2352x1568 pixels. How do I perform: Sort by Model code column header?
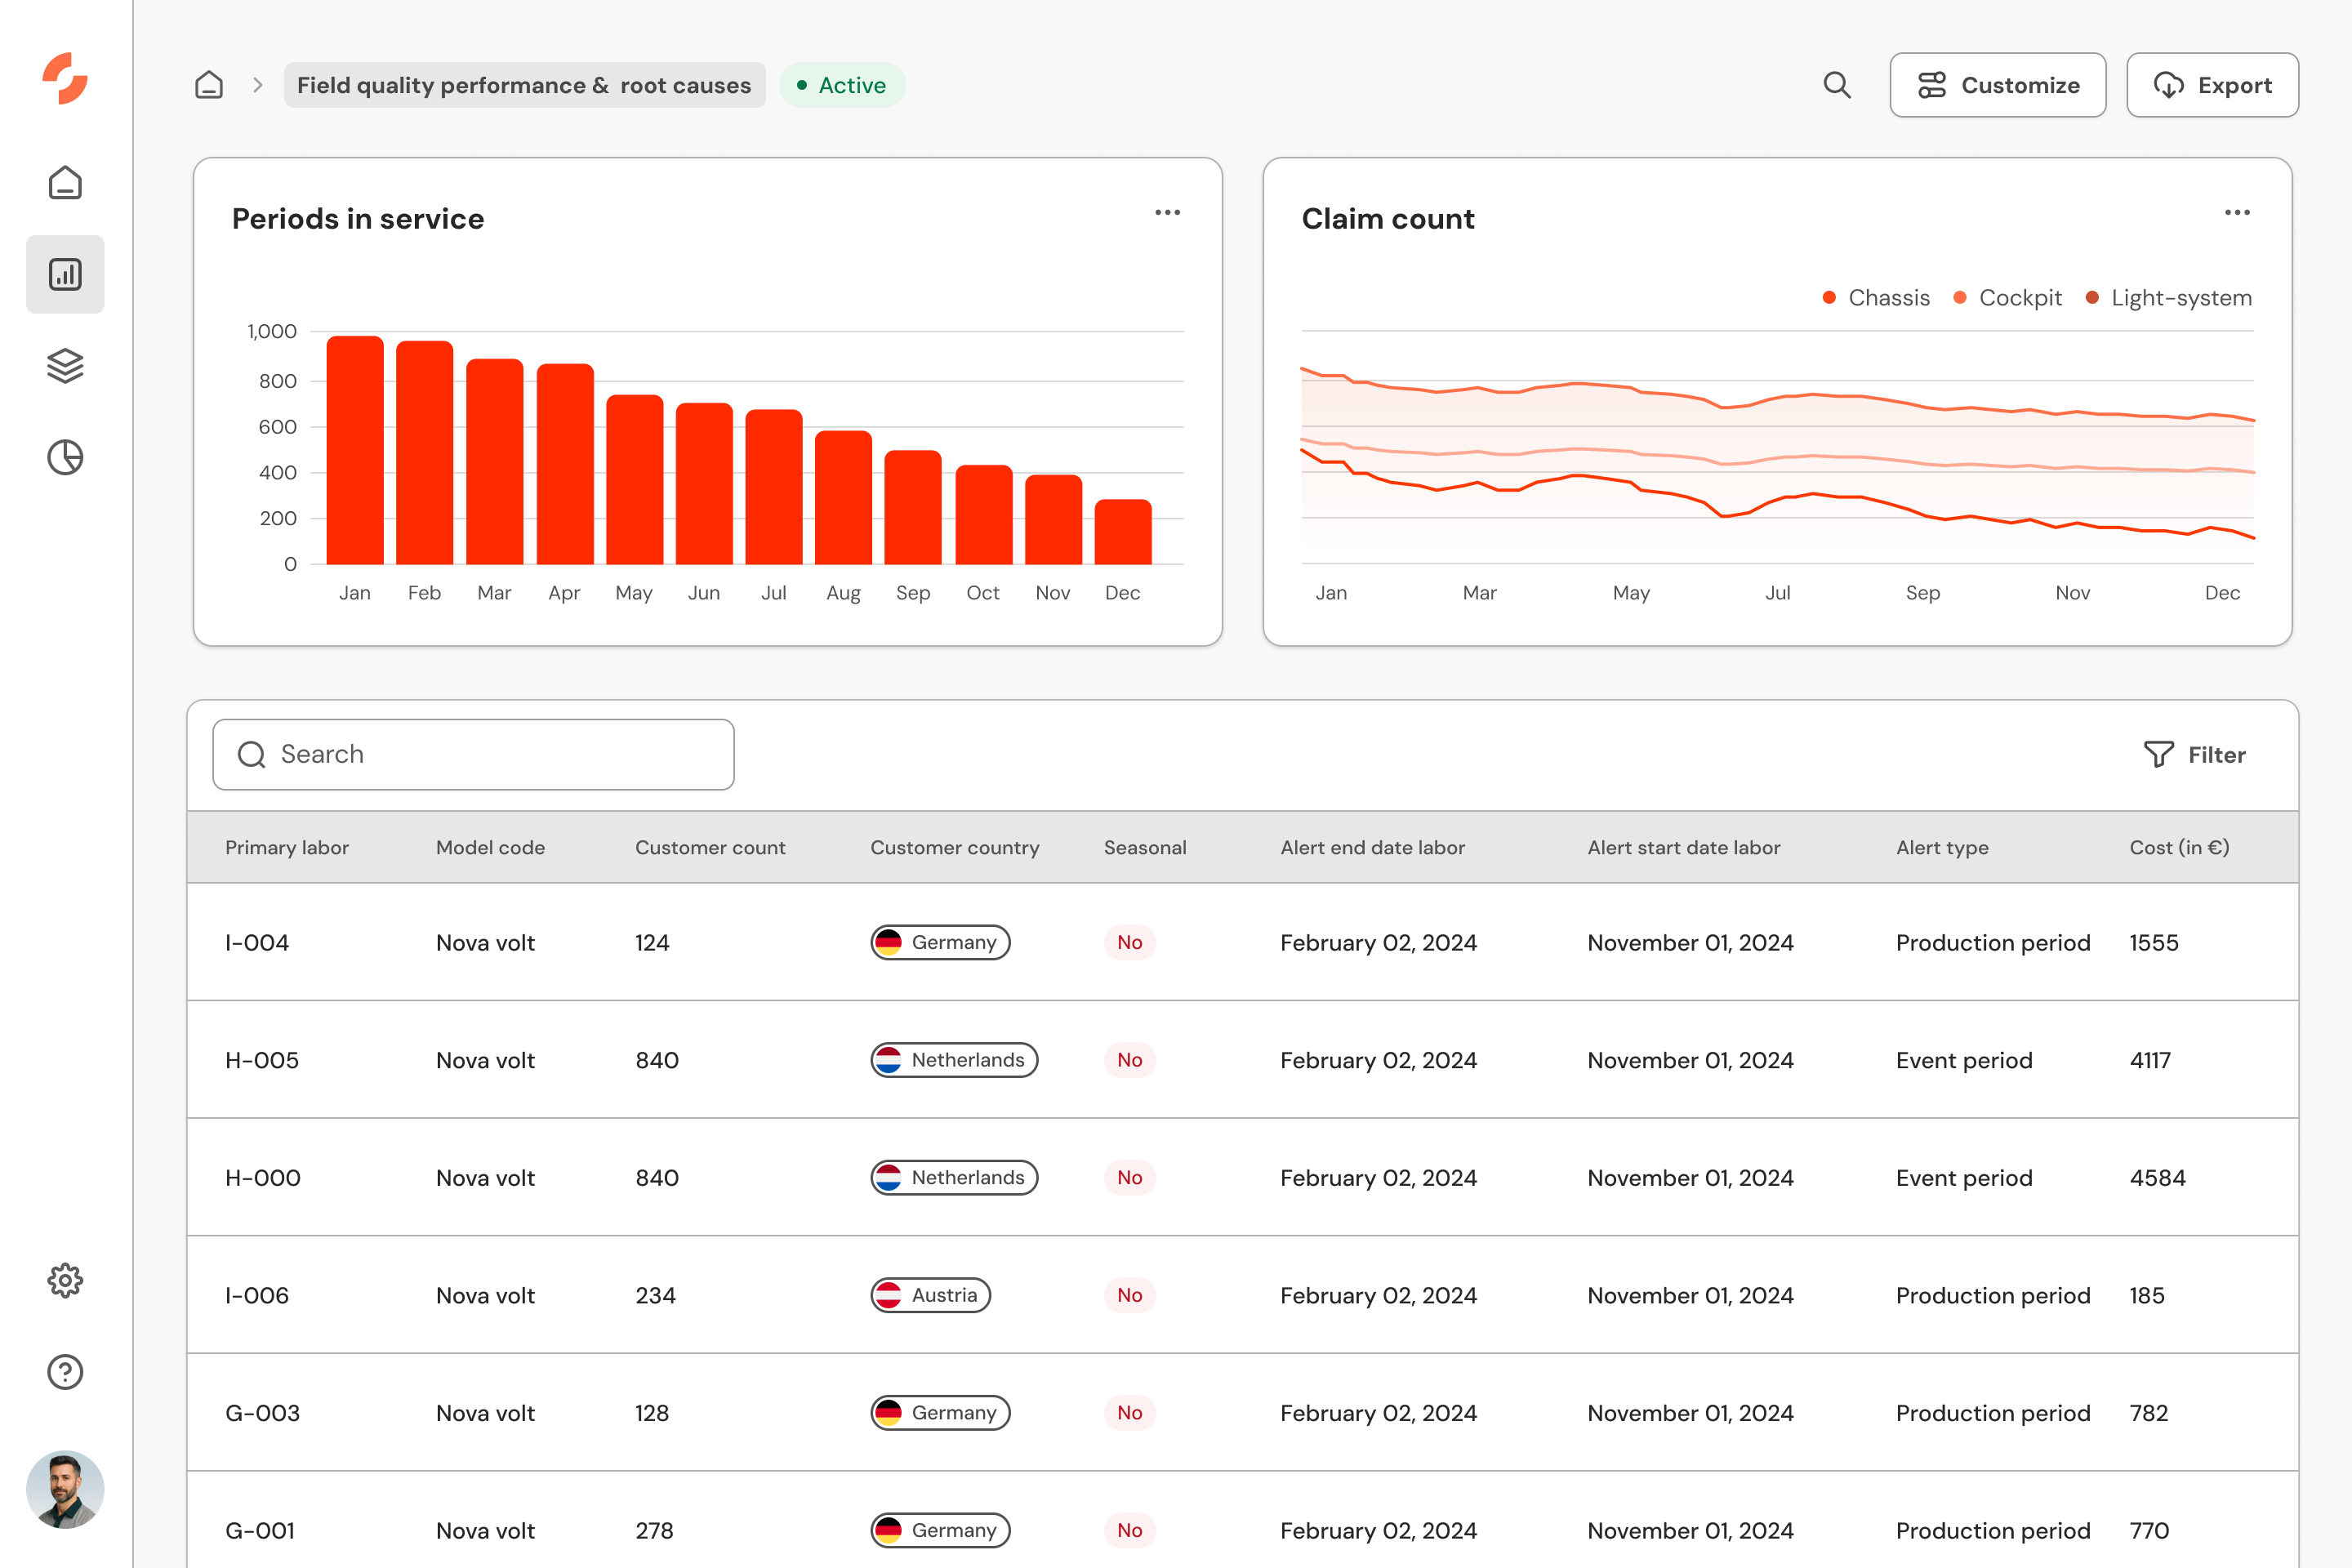490,847
